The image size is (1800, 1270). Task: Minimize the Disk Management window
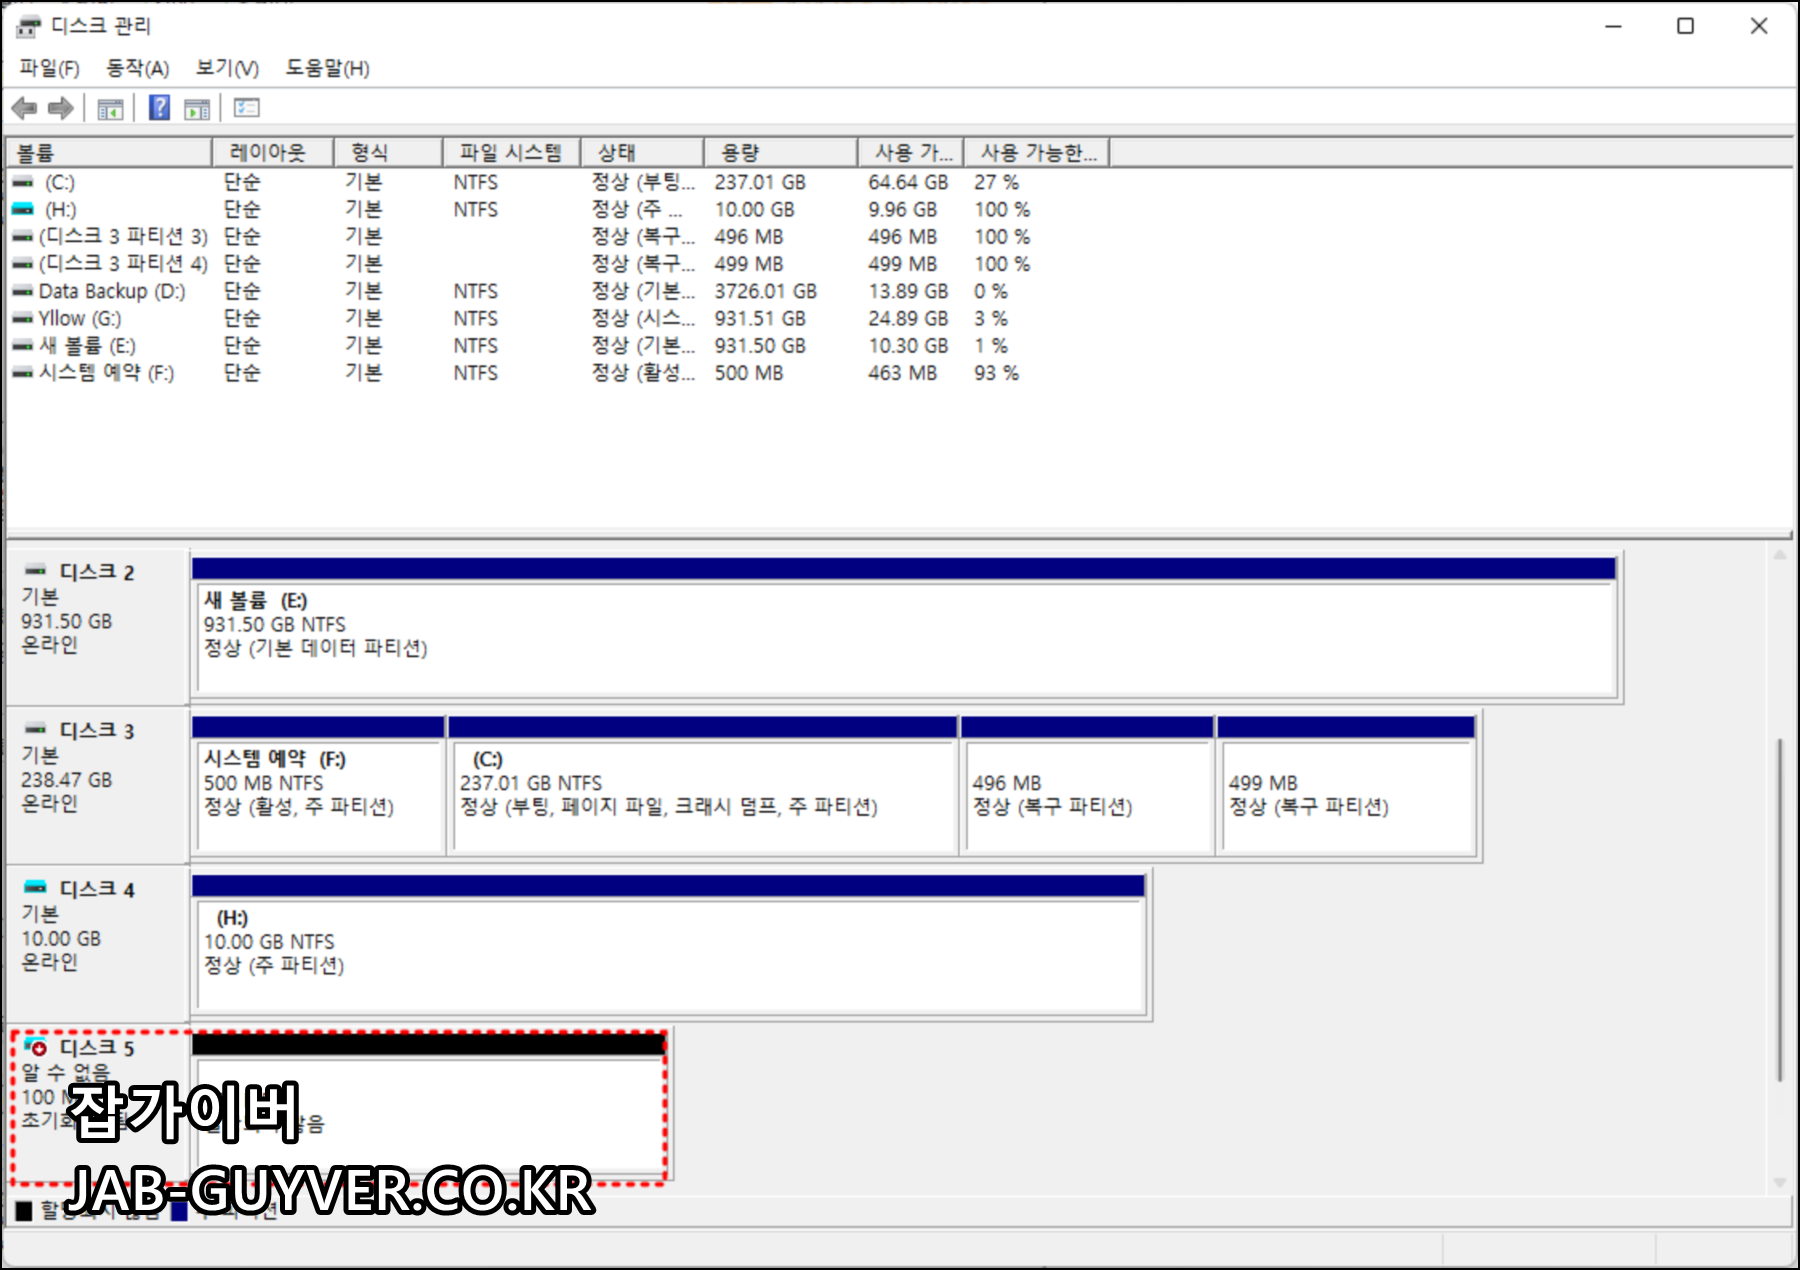[x=1613, y=26]
